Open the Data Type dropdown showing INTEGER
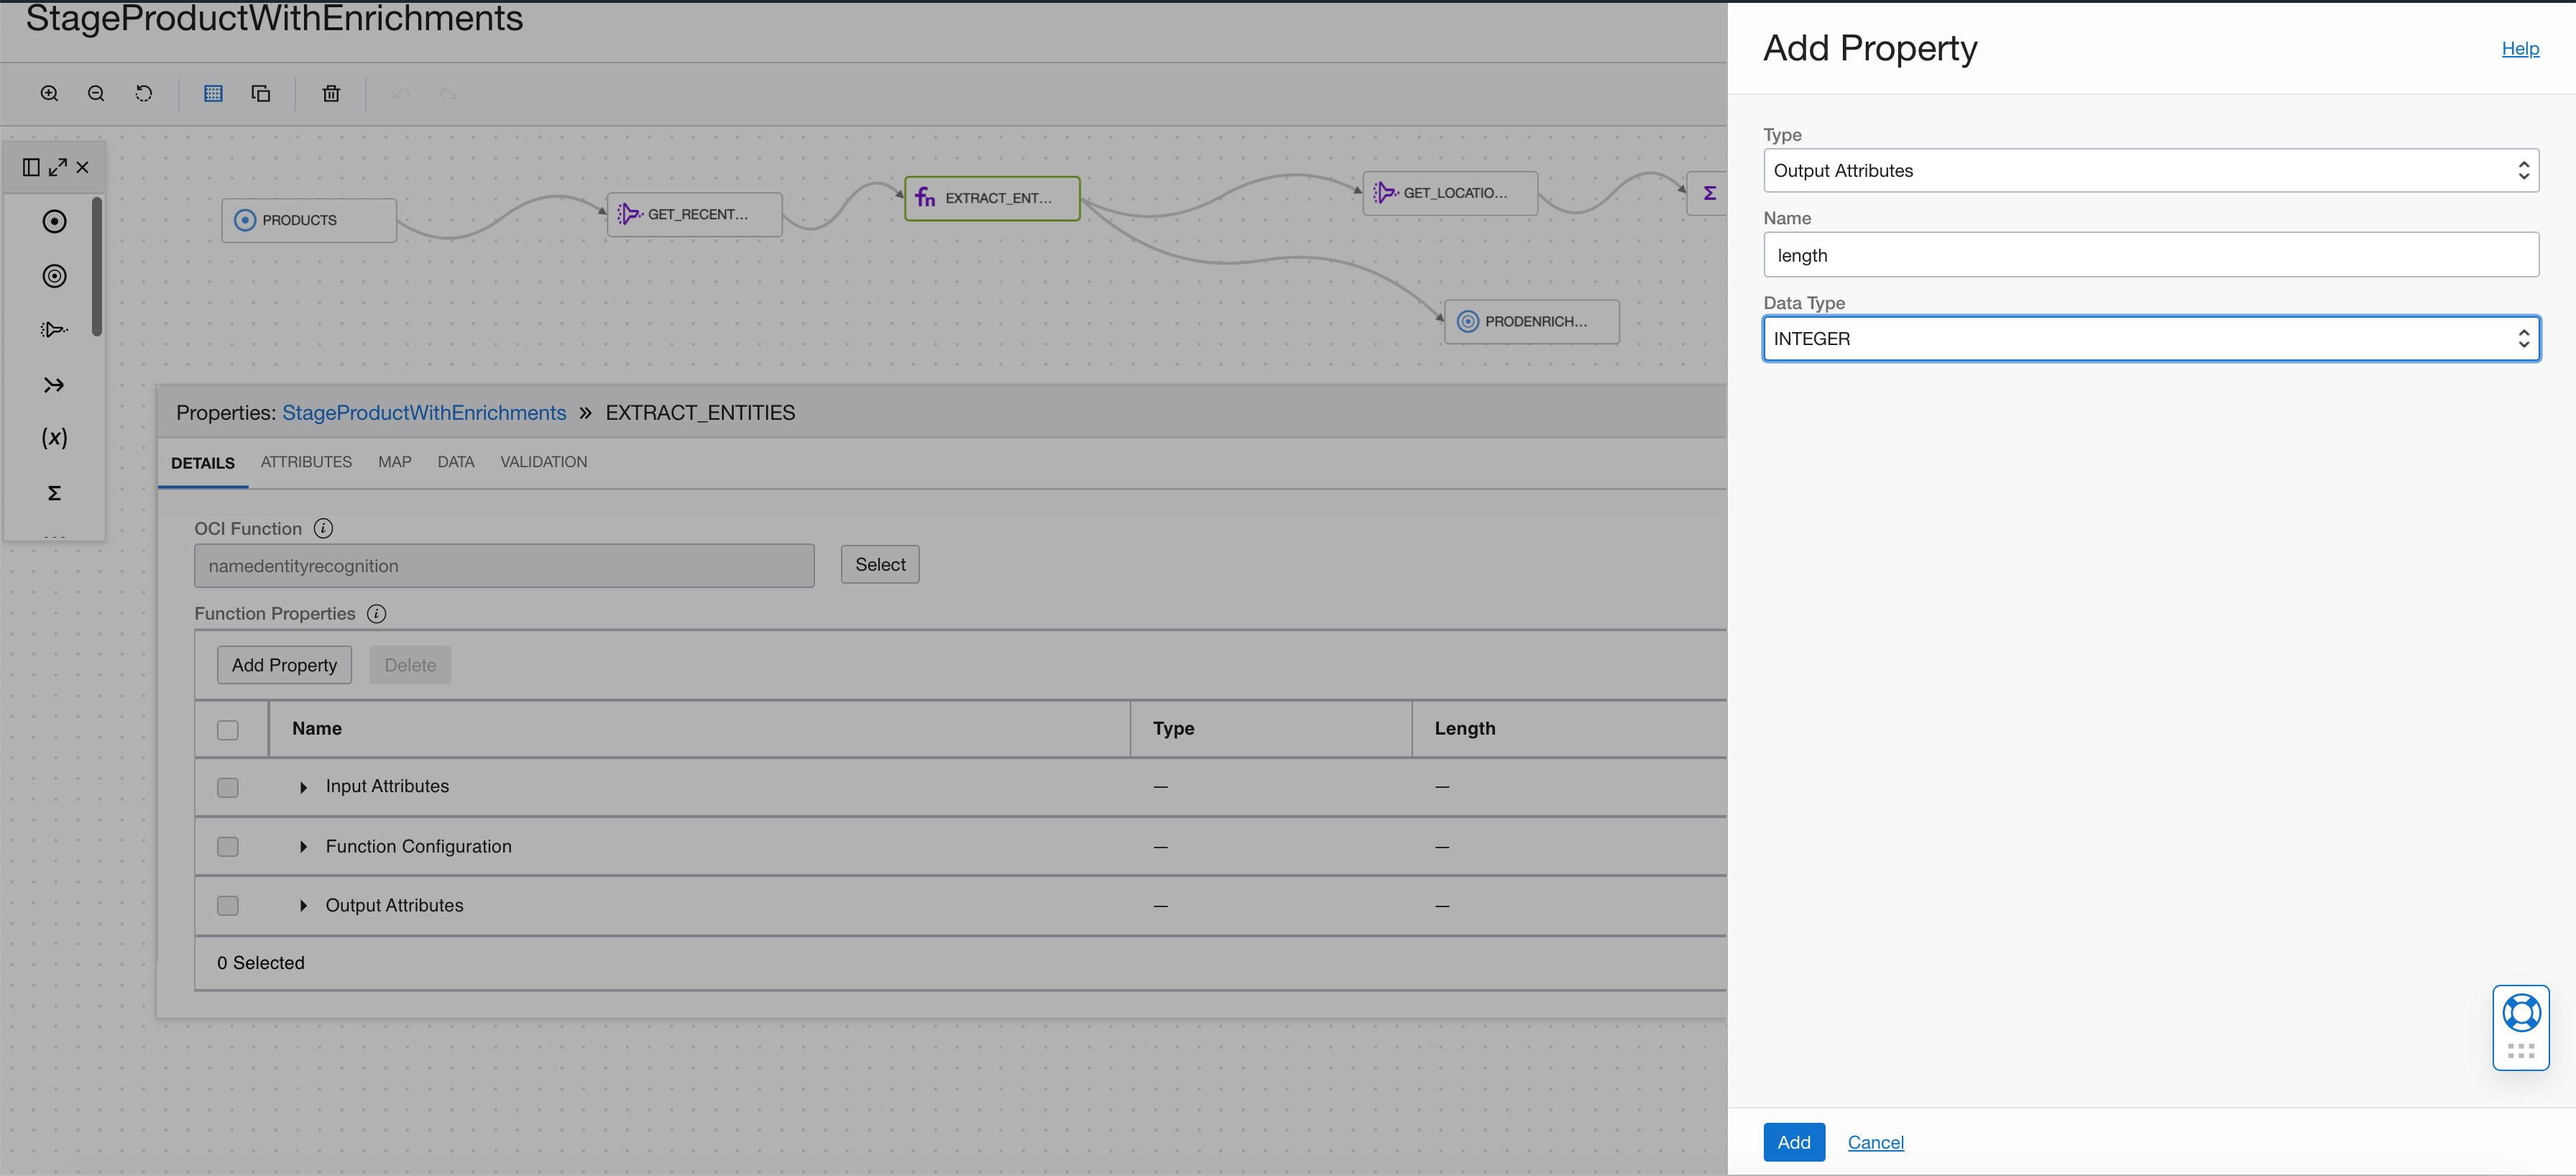This screenshot has width=2576, height=1176. coord(2150,338)
